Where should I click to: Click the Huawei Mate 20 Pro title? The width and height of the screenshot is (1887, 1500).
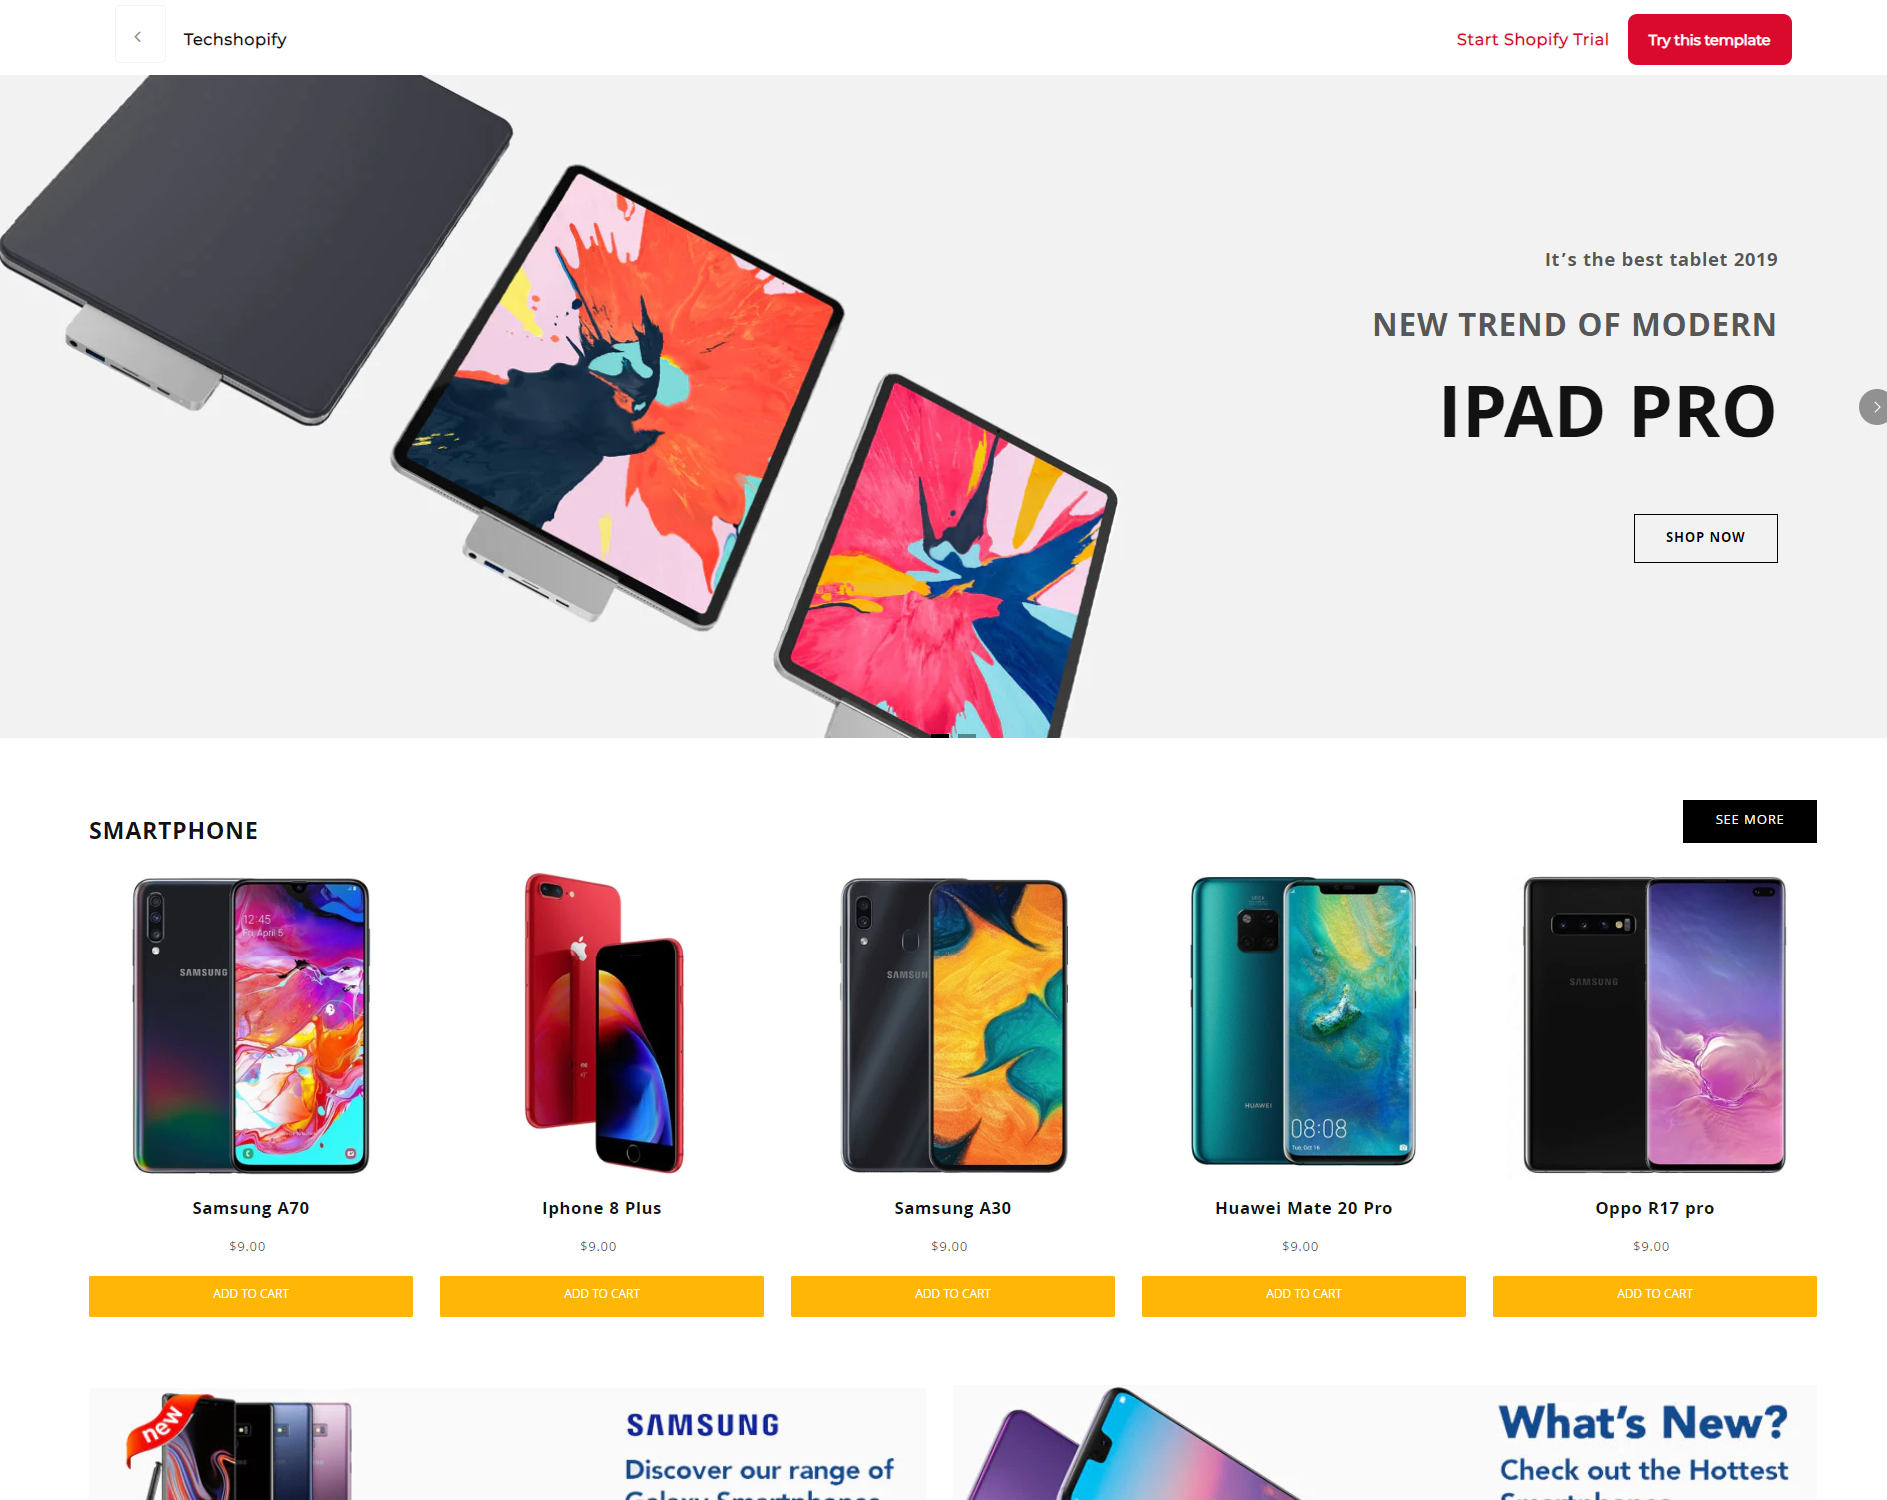point(1303,1208)
